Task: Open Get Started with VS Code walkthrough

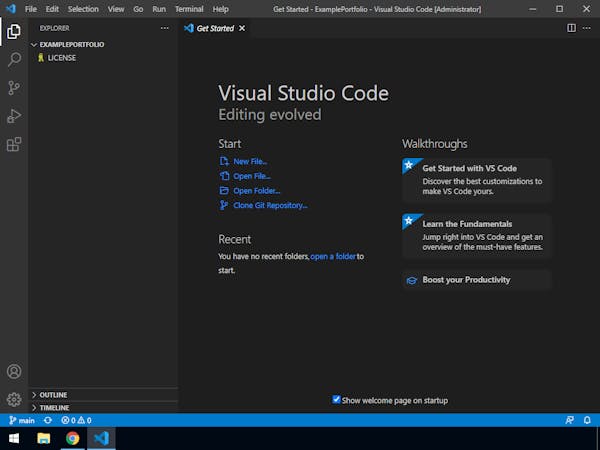Action: (x=476, y=179)
